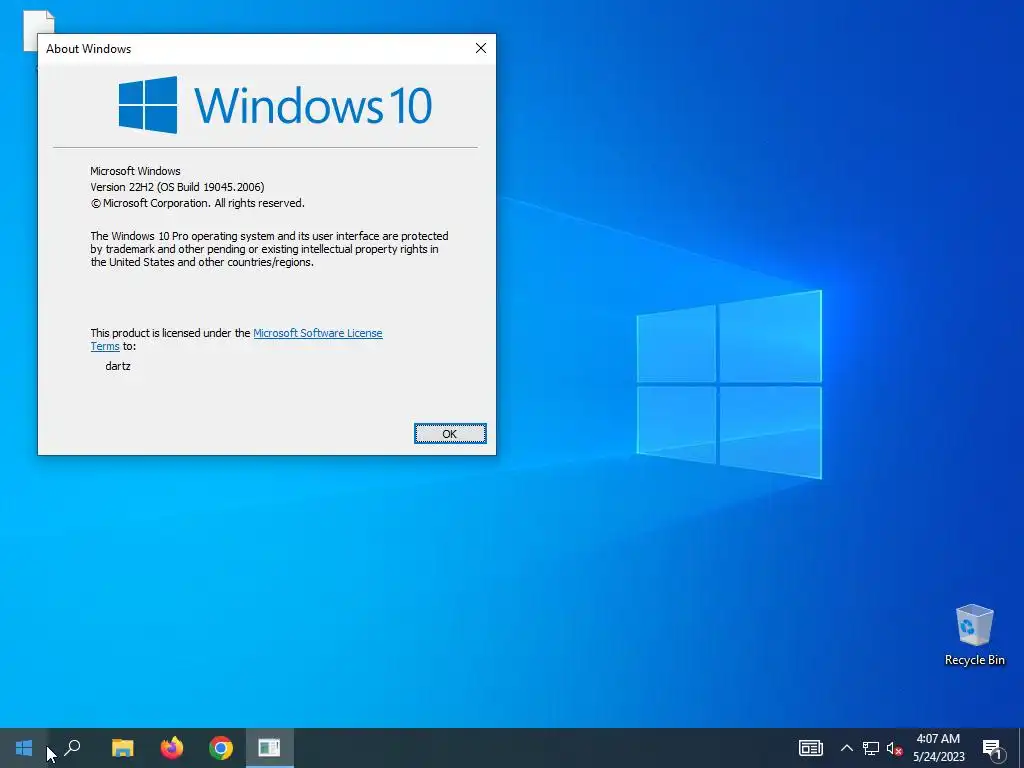
Task: Select the active winver taskbar item
Action: click(269, 748)
